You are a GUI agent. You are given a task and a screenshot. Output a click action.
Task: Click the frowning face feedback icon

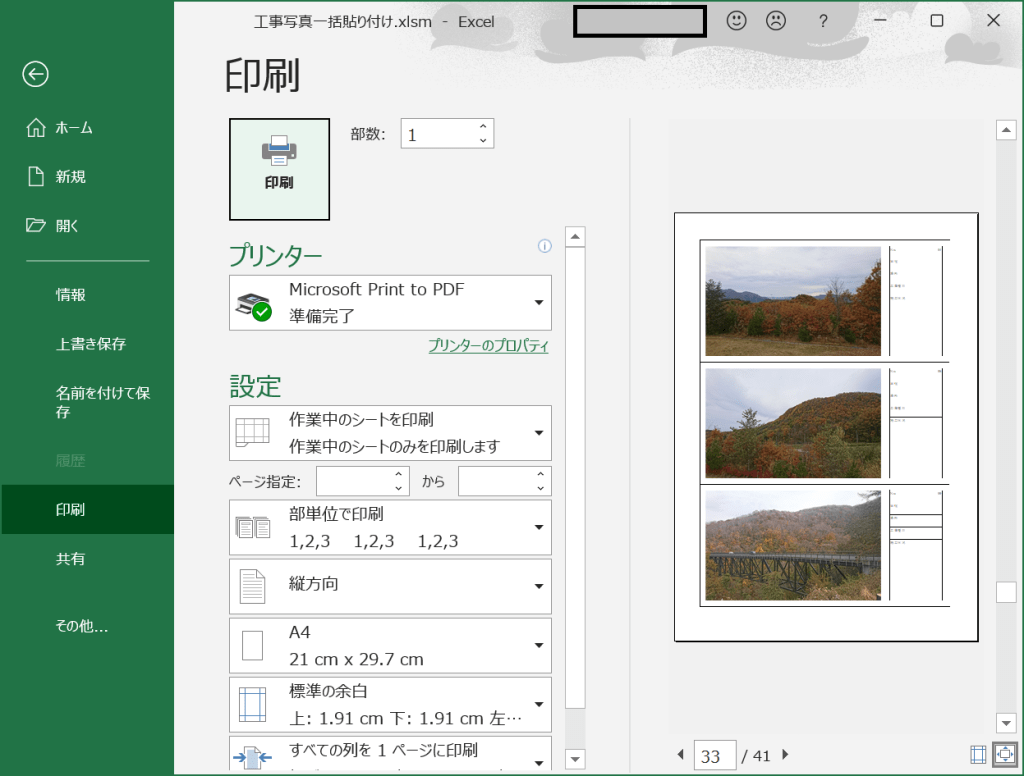click(775, 20)
